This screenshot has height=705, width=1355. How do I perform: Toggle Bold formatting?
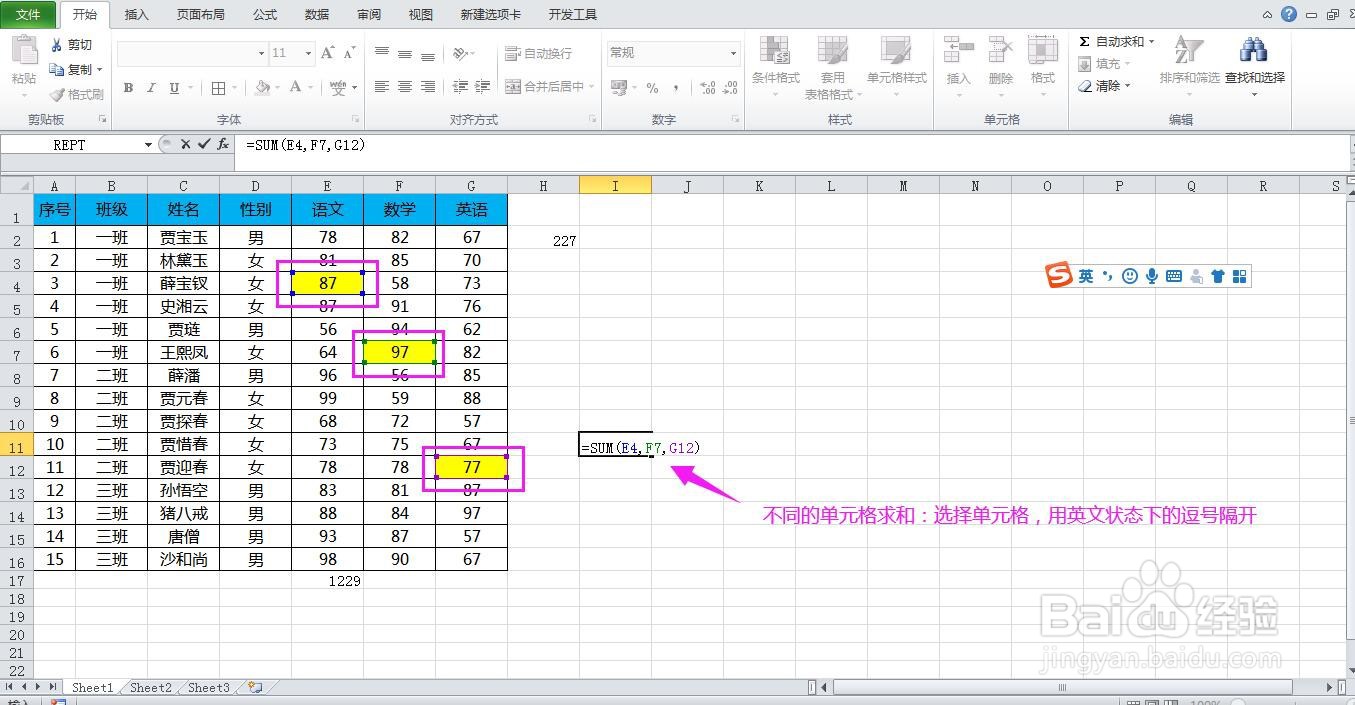[x=128, y=88]
